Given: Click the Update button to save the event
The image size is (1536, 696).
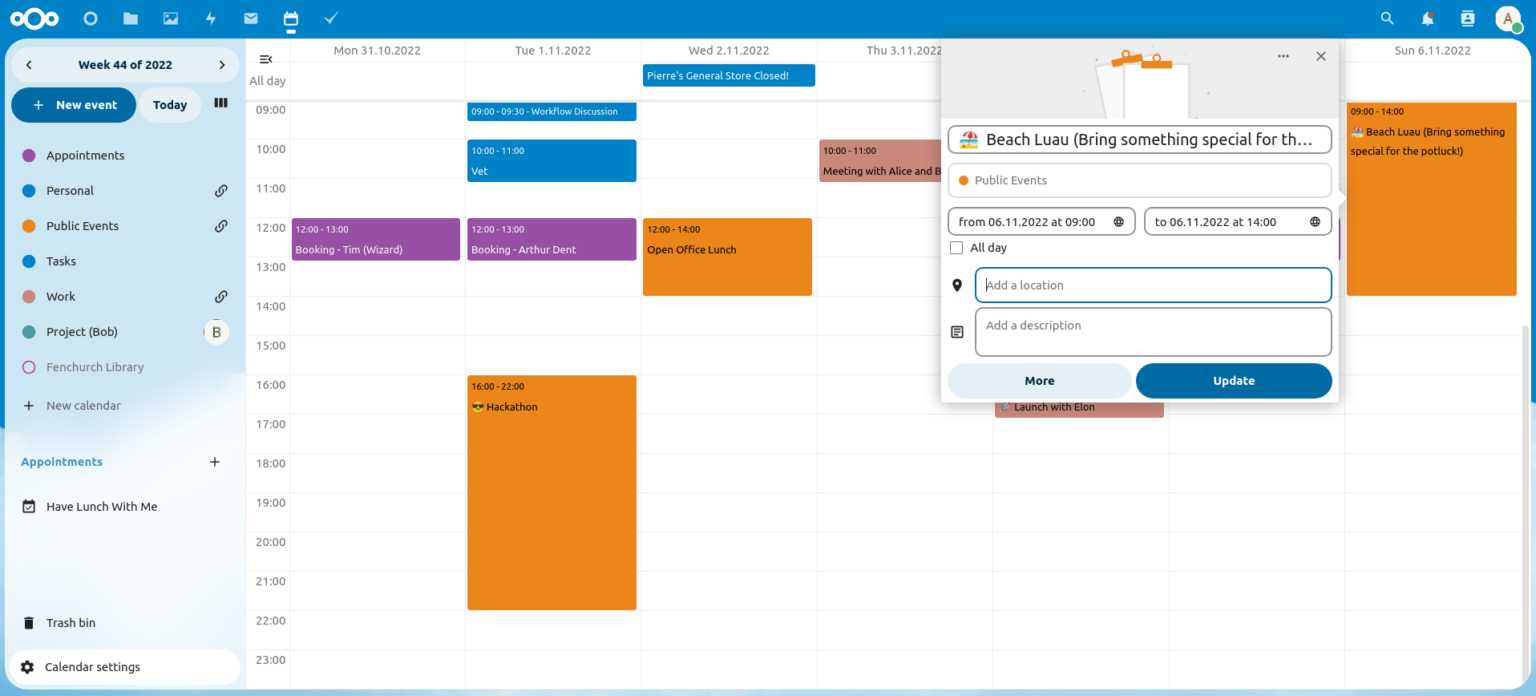Looking at the screenshot, I should tap(1233, 381).
